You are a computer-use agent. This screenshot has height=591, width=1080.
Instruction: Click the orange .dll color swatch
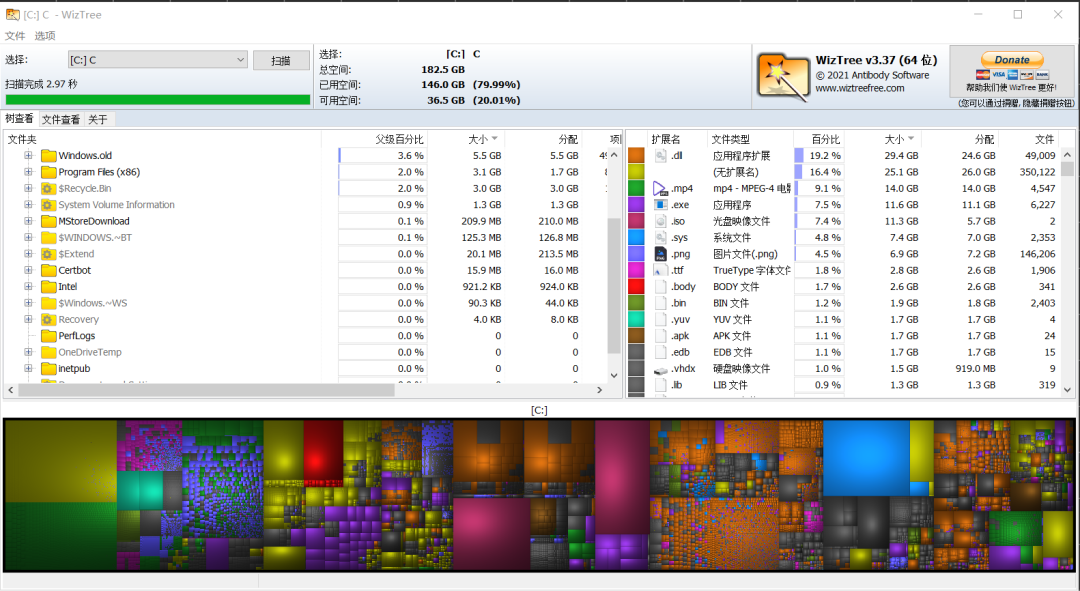(x=636, y=156)
